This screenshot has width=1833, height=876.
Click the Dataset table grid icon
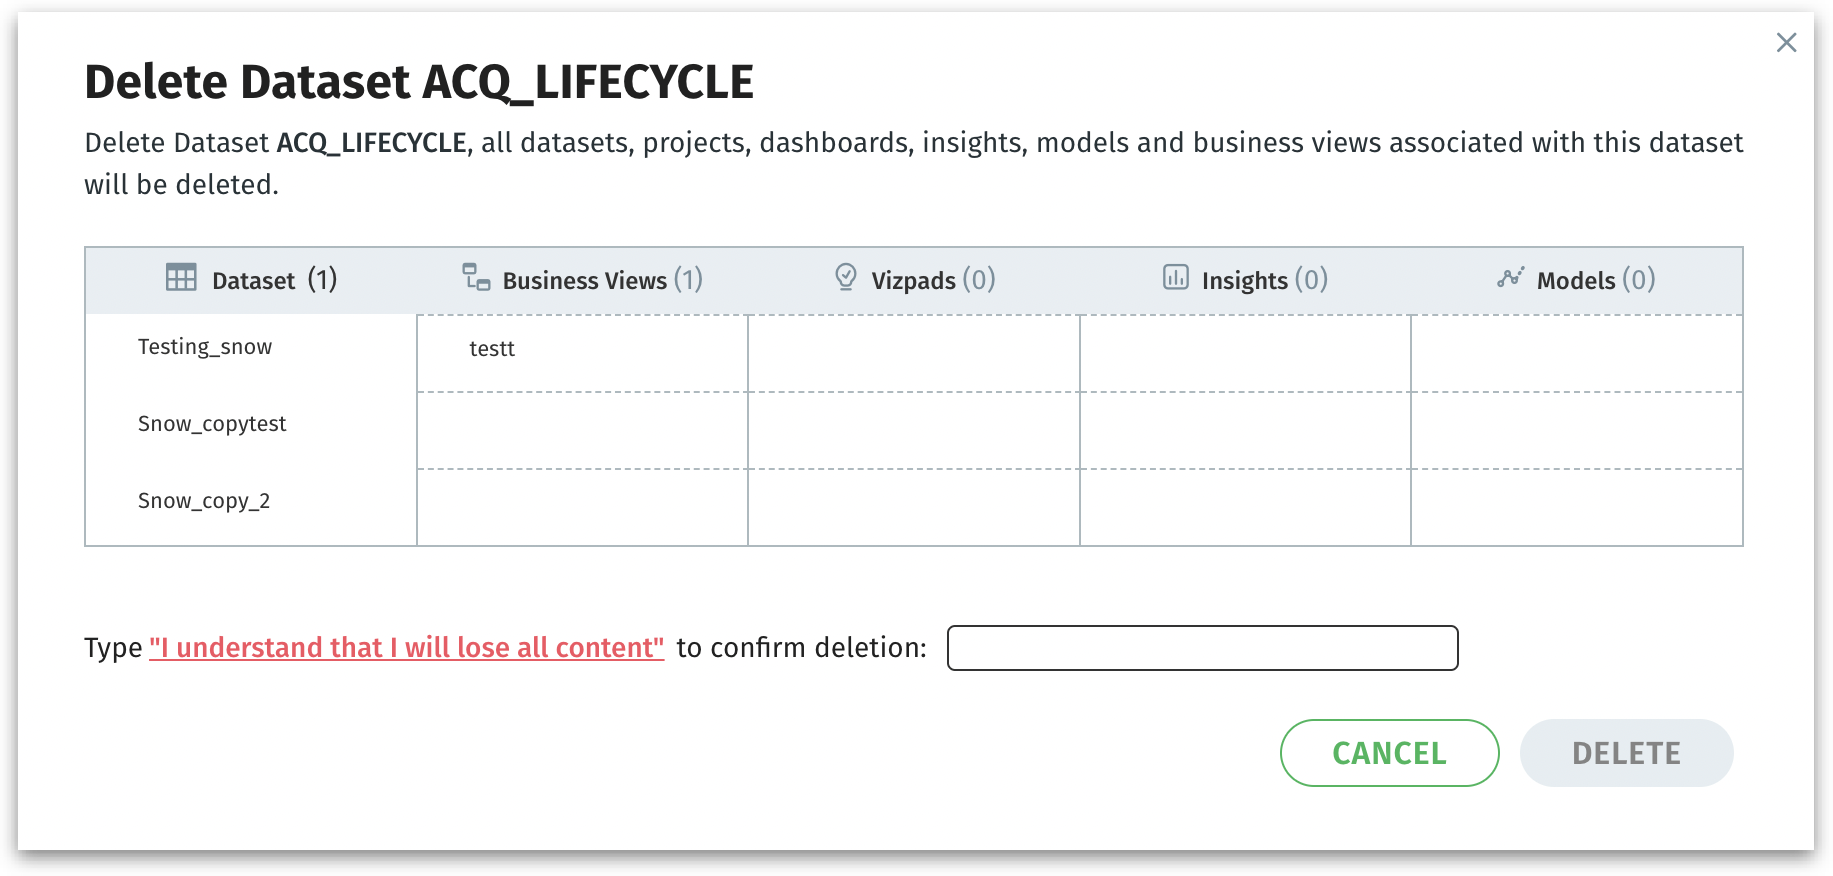pos(181,277)
